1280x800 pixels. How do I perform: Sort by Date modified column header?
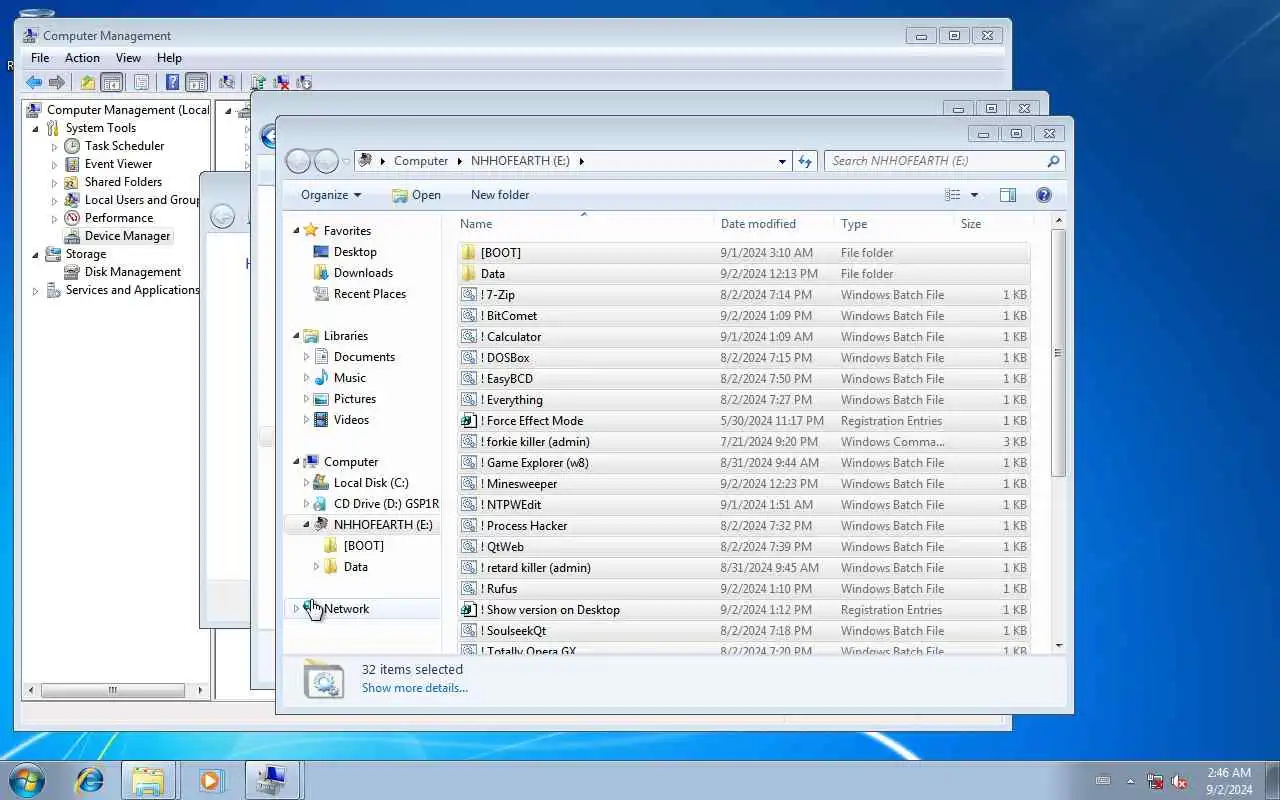pos(774,224)
